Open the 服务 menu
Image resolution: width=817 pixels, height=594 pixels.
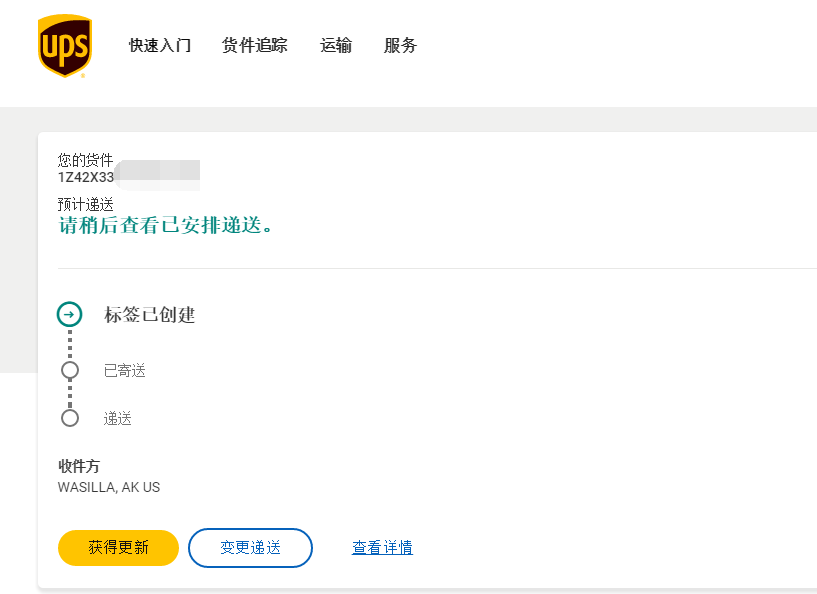[400, 46]
